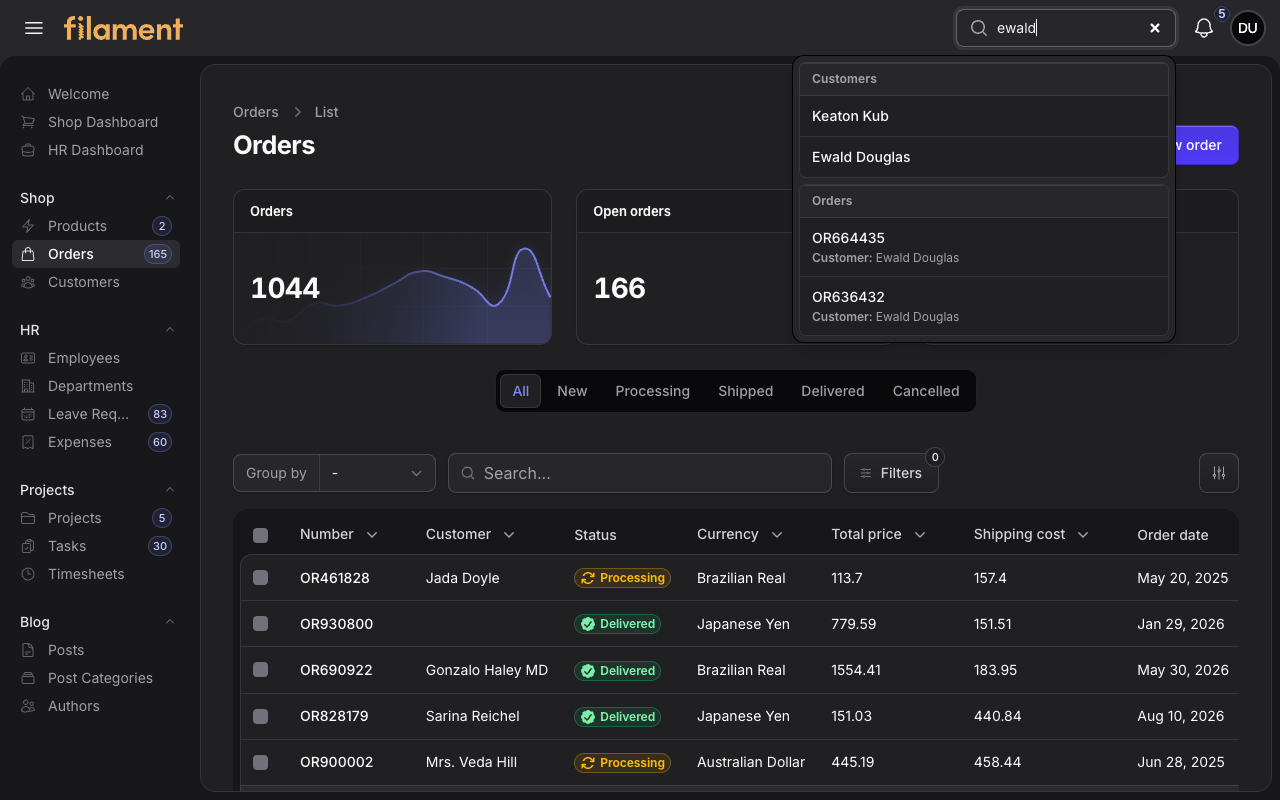Sort by the Shipping cost column
Image resolution: width=1280 pixels, height=800 pixels.
[1031, 535]
